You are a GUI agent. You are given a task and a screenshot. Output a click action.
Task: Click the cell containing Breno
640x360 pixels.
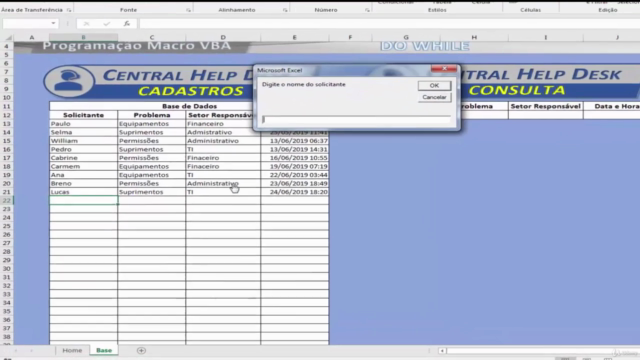[x=83, y=183]
